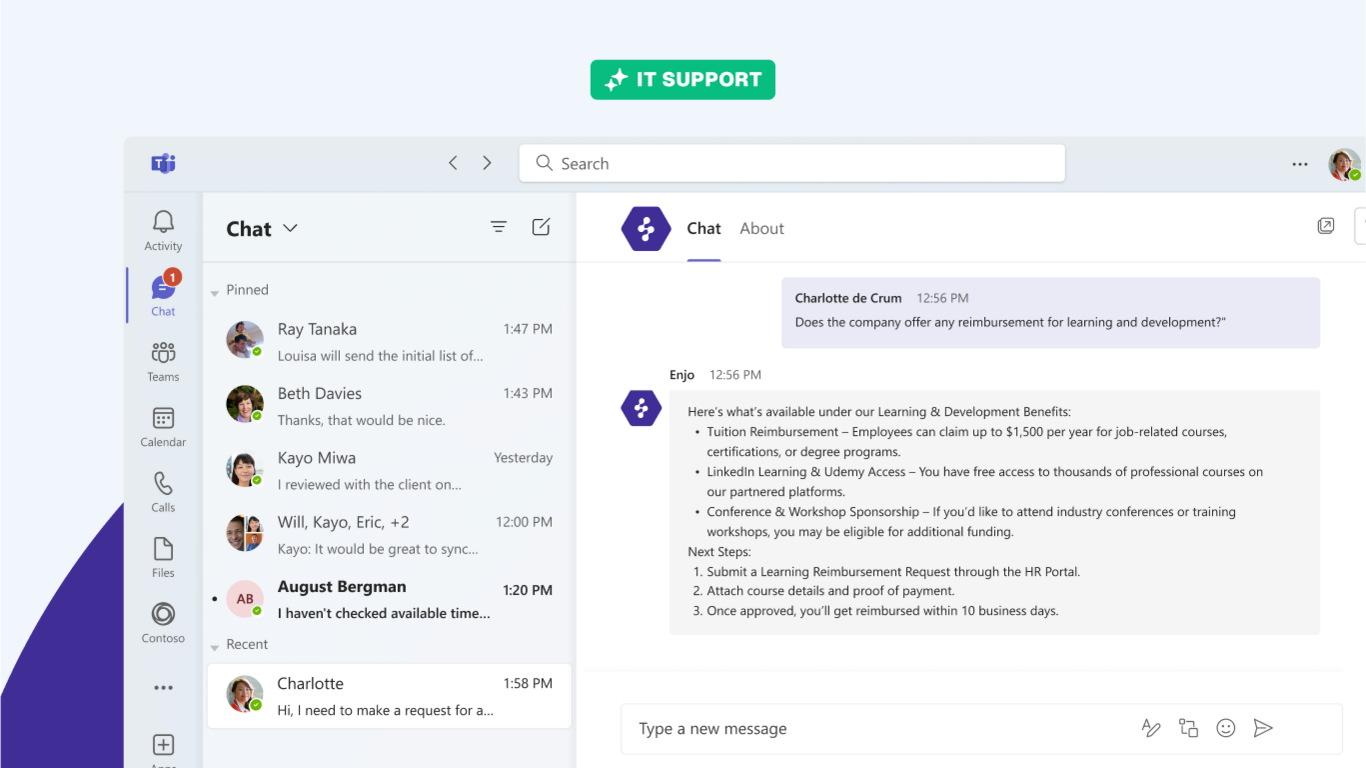Open the Files icon in sidebar

coord(163,549)
